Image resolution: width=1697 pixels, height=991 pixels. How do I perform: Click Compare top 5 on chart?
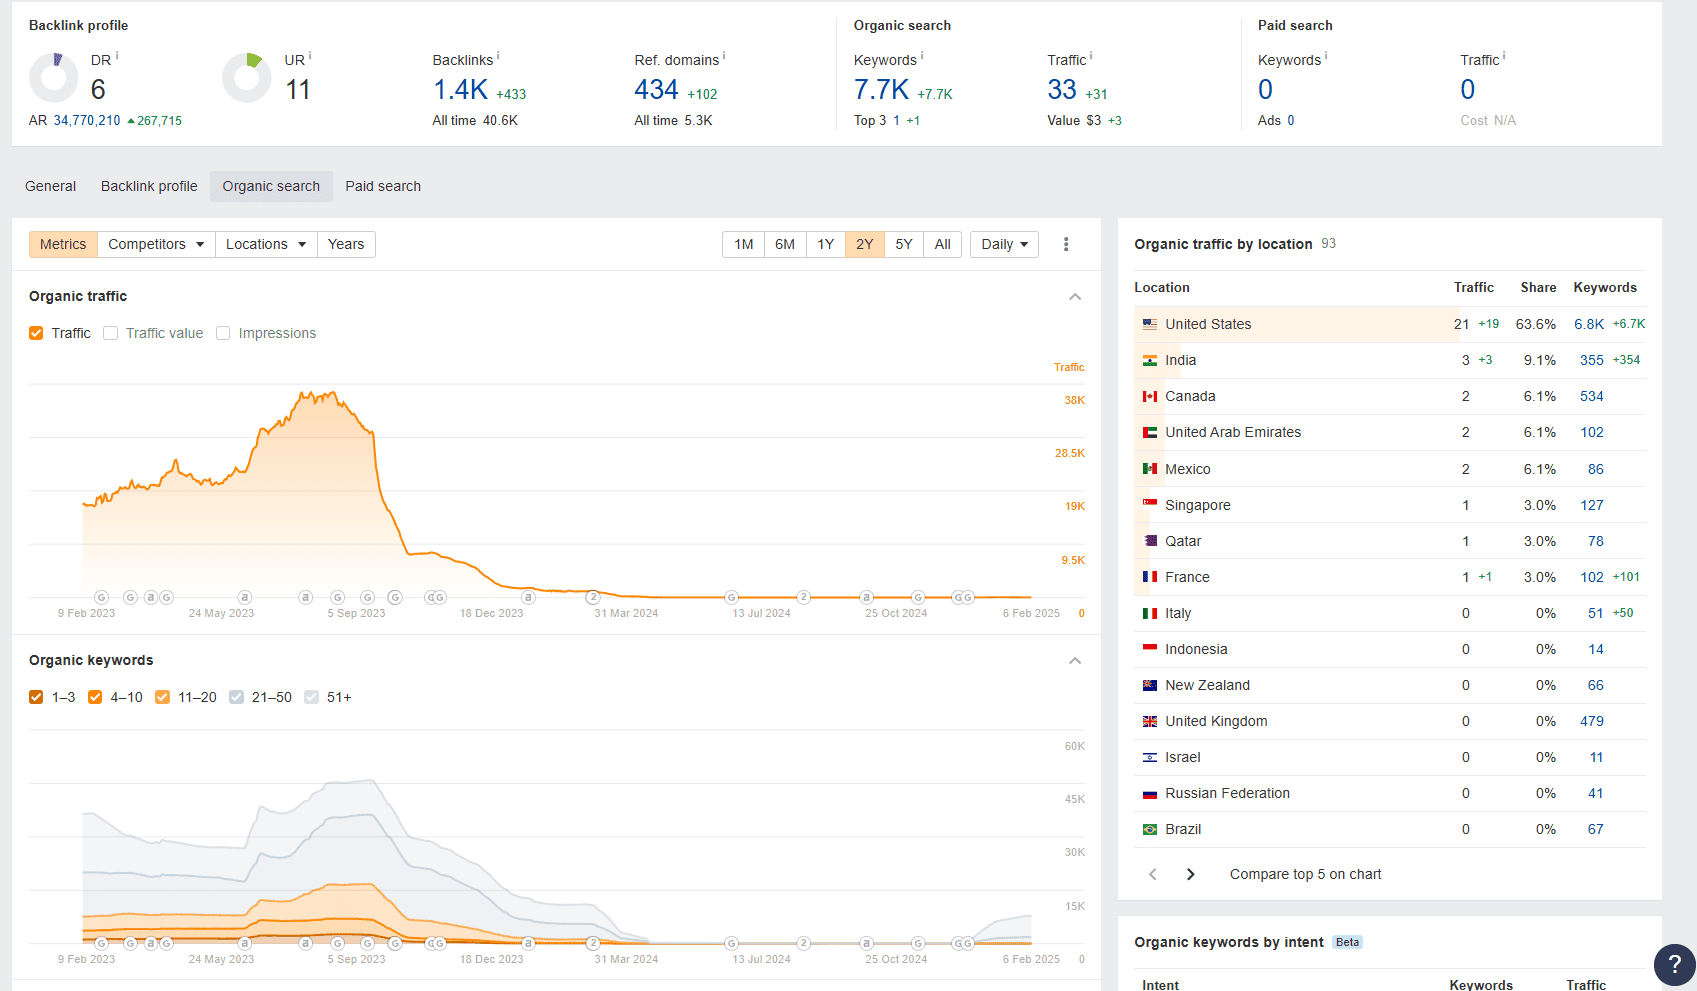click(1304, 873)
